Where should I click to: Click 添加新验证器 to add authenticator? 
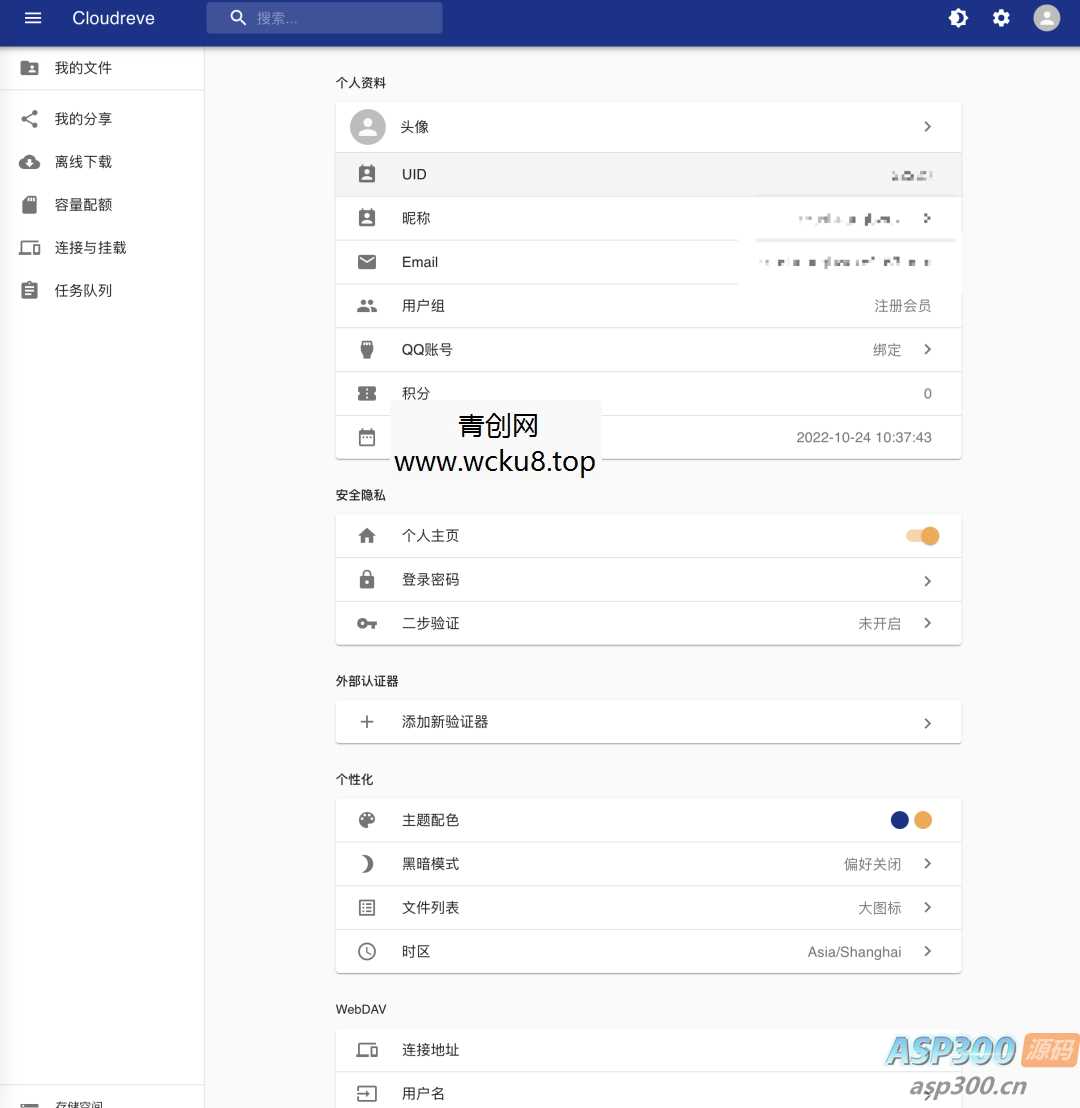click(x=445, y=721)
